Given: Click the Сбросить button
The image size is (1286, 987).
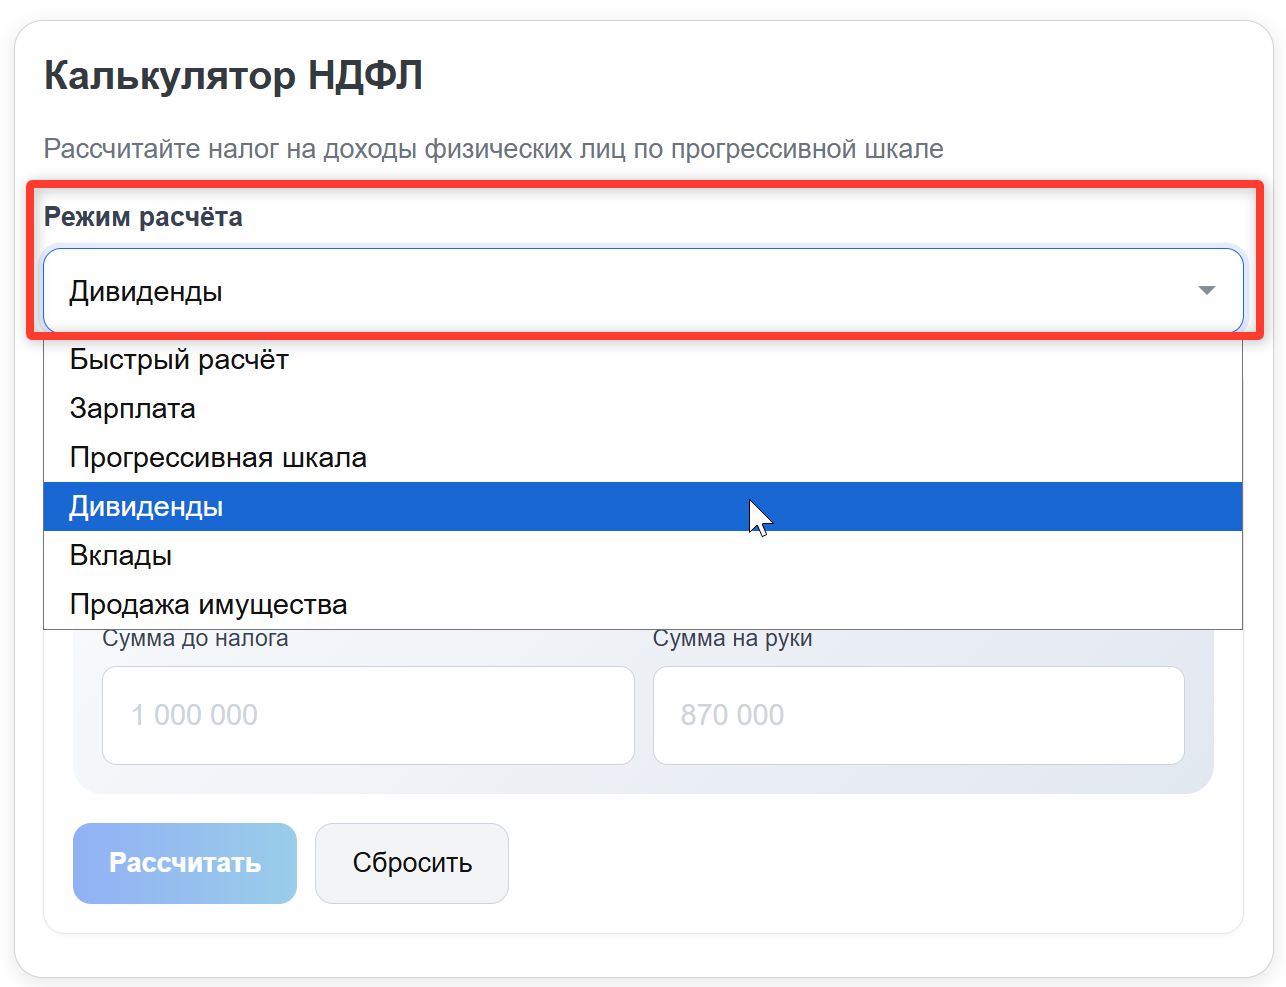Looking at the screenshot, I should (x=412, y=863).
